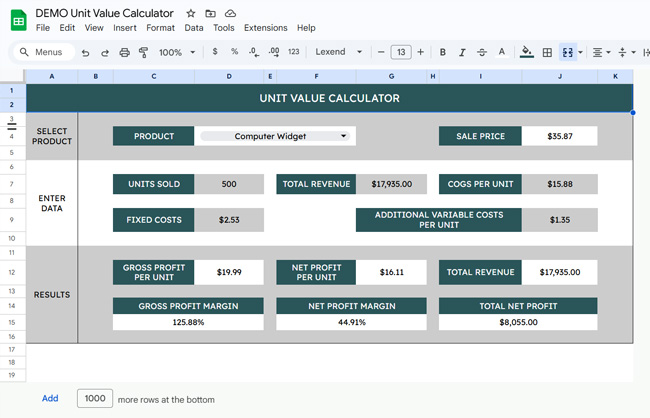Click the redo icon
Image resolution: width=650 pixels, height=418 pixels.
pyautogui.click(x=105, y=52)
